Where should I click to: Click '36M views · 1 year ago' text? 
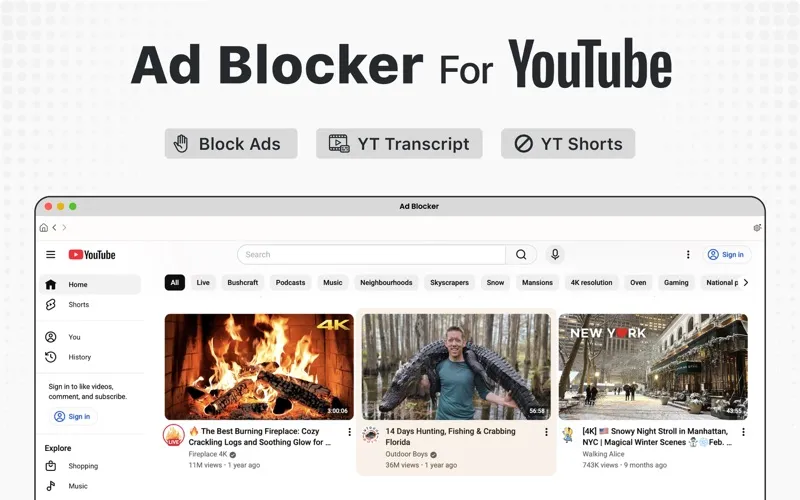(x=421, y=465)
